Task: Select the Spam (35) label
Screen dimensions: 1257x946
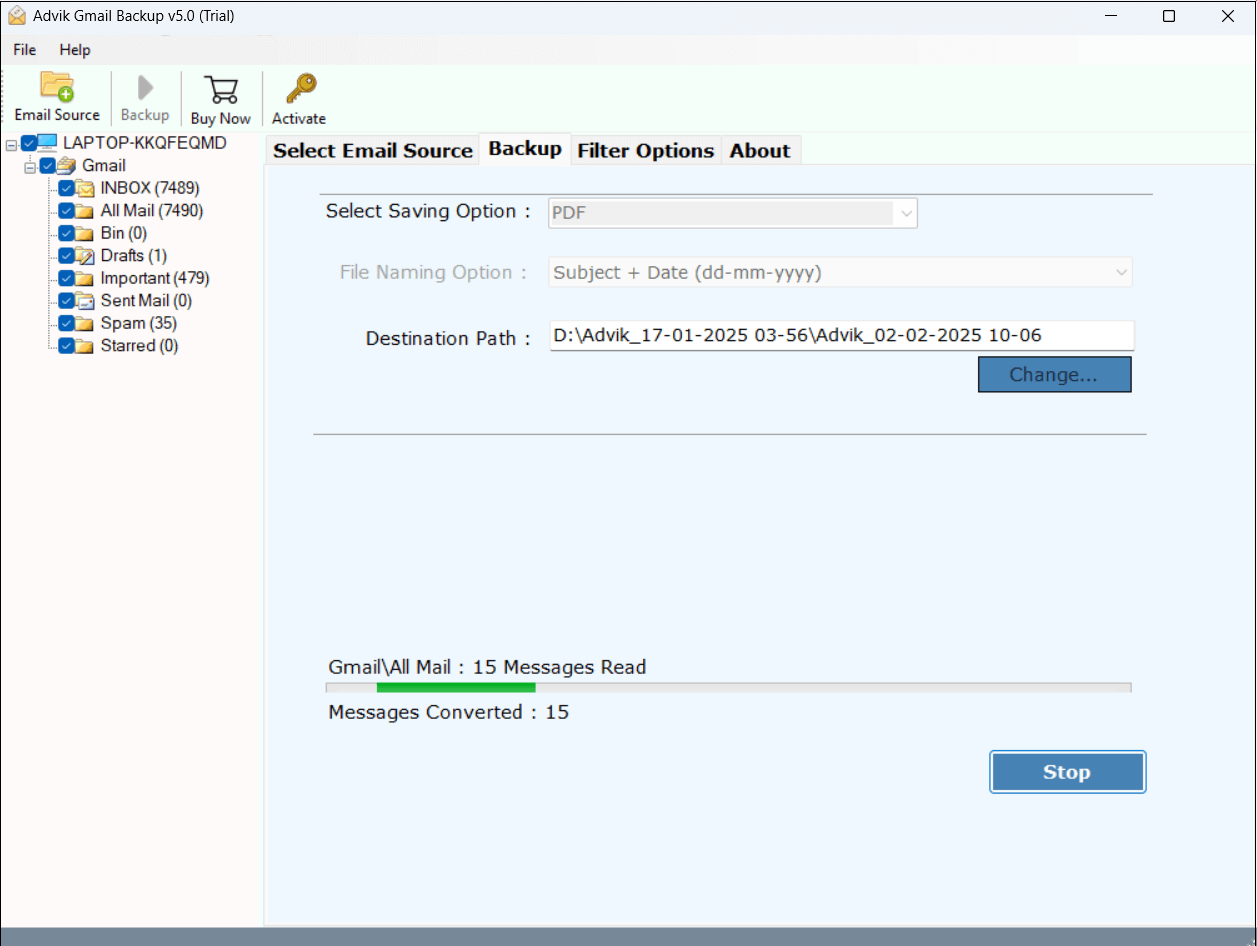Action: (x=139, y=323)
